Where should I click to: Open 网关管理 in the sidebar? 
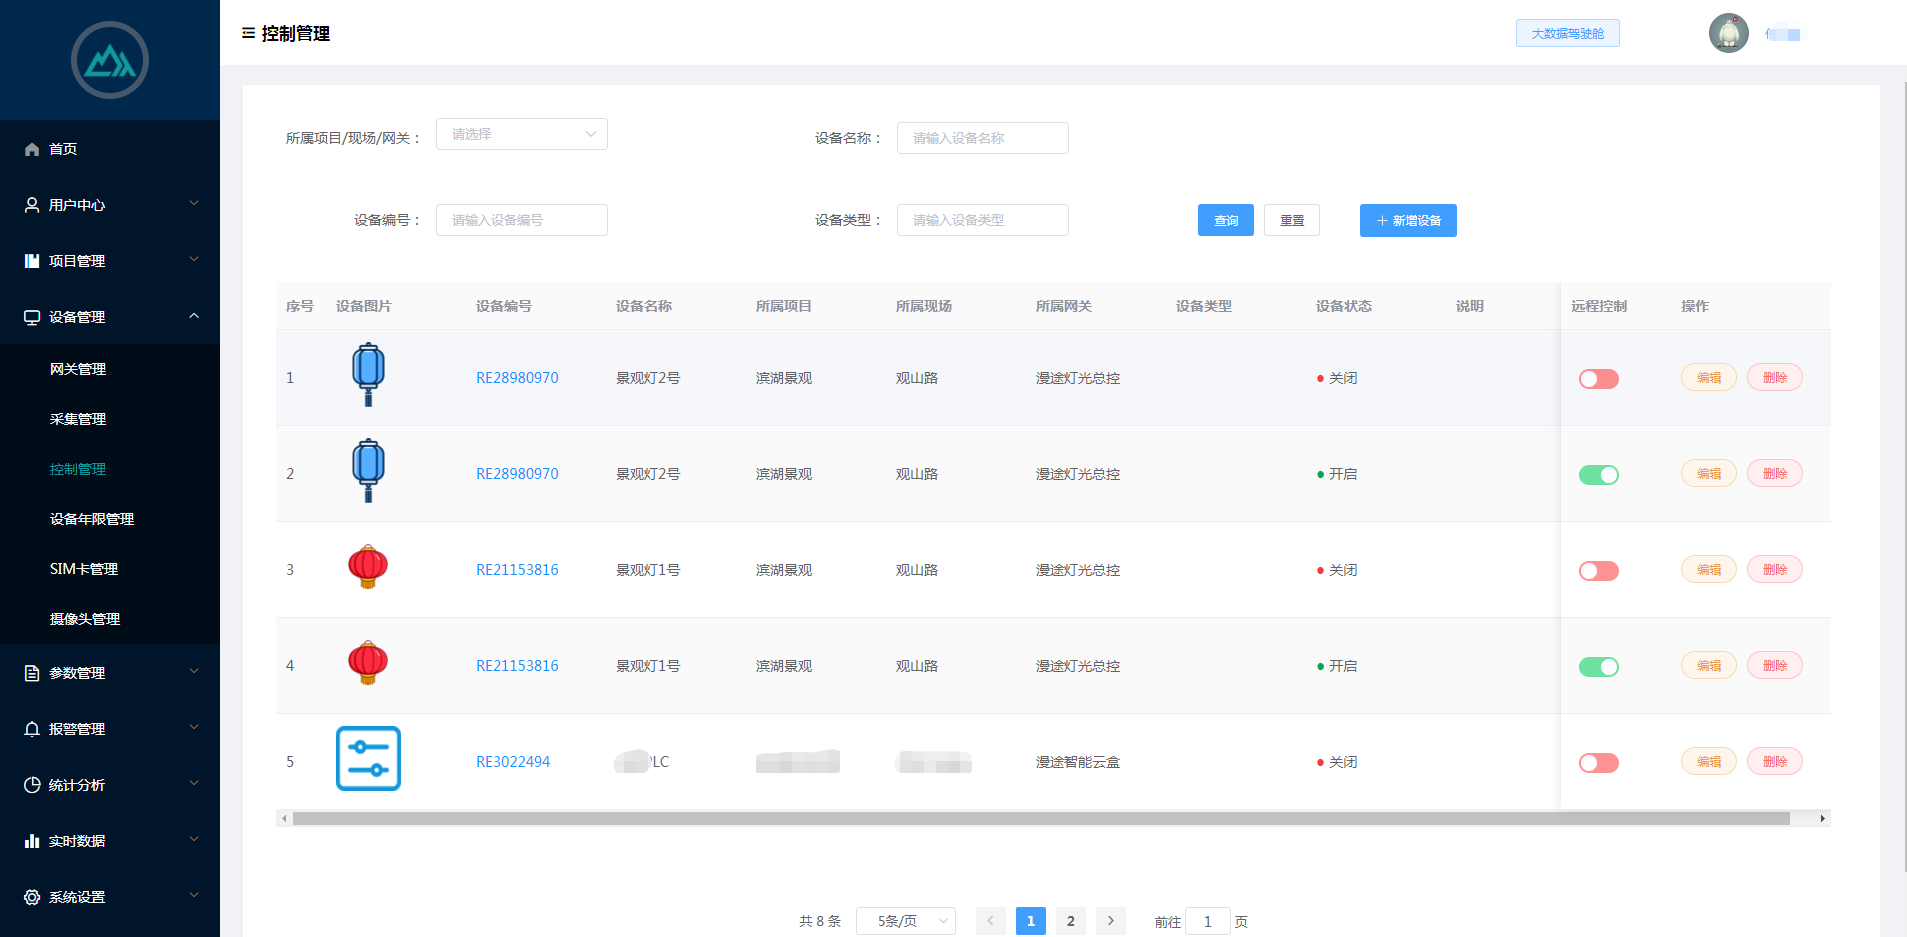(x=78, y=369)
